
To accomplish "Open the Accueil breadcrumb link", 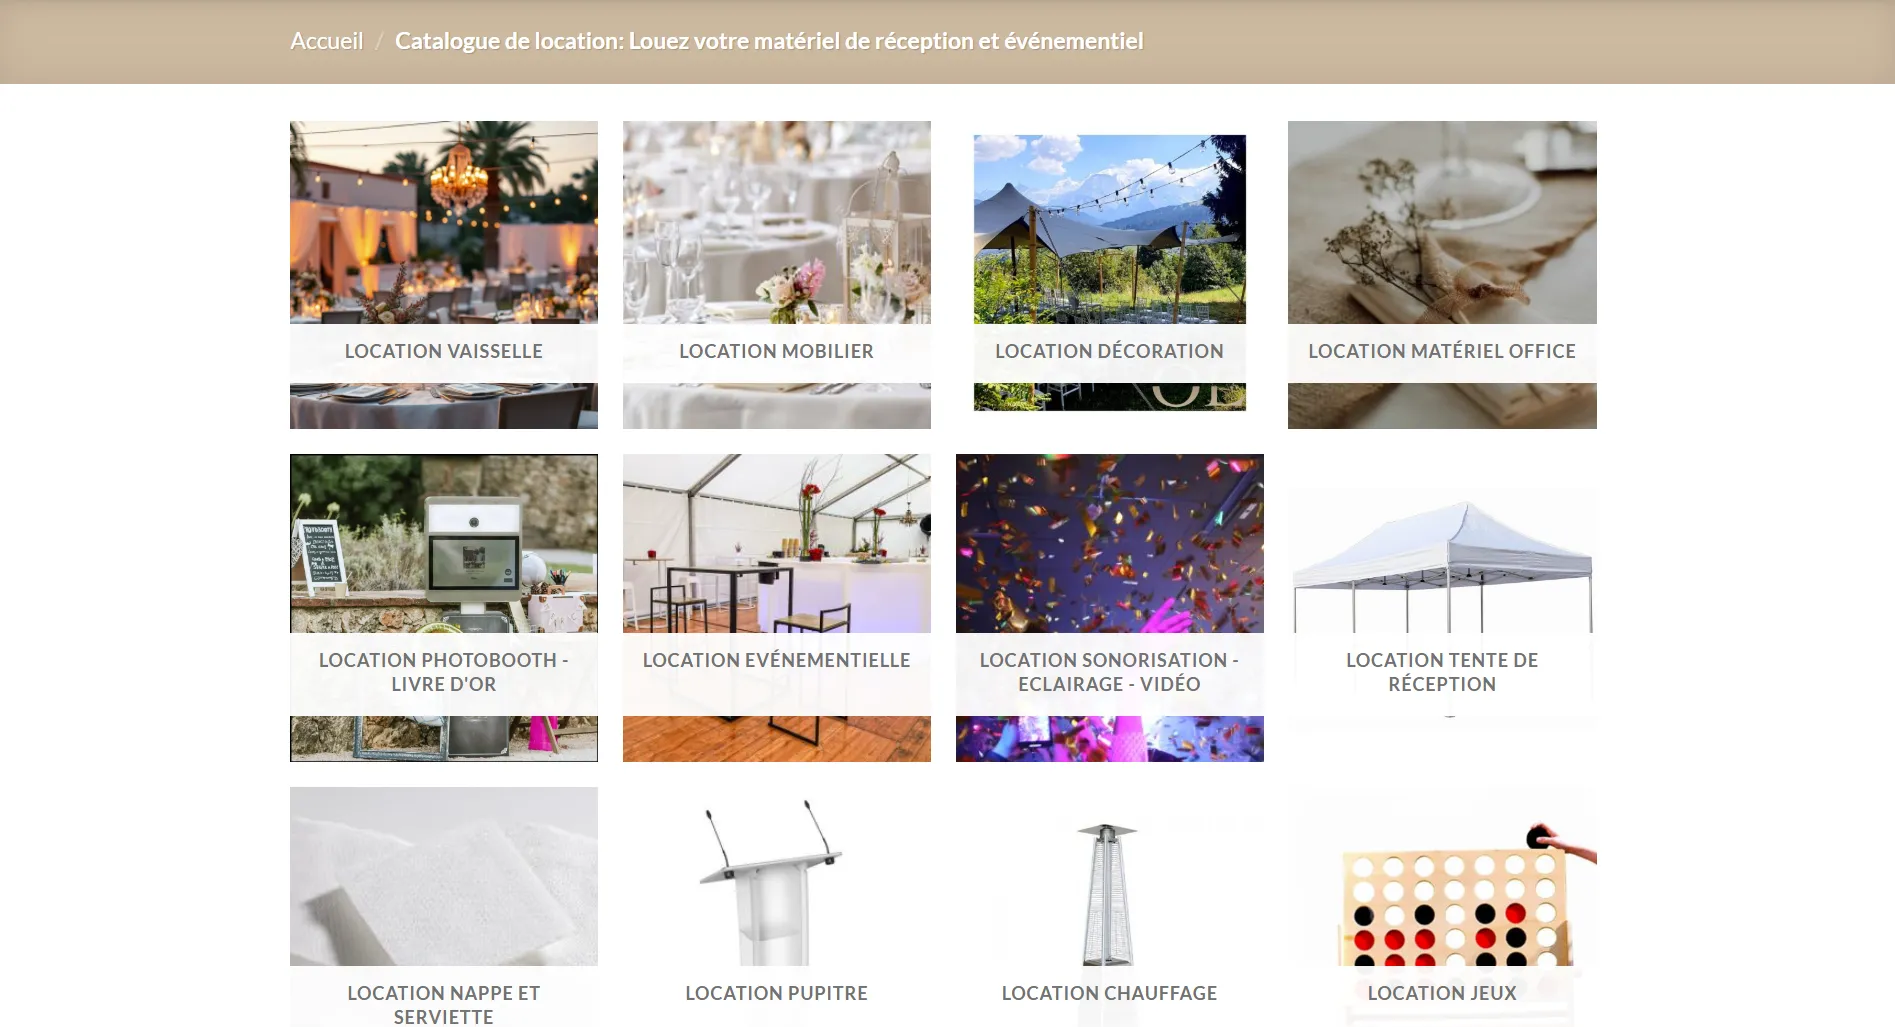I will pos(326,41).
